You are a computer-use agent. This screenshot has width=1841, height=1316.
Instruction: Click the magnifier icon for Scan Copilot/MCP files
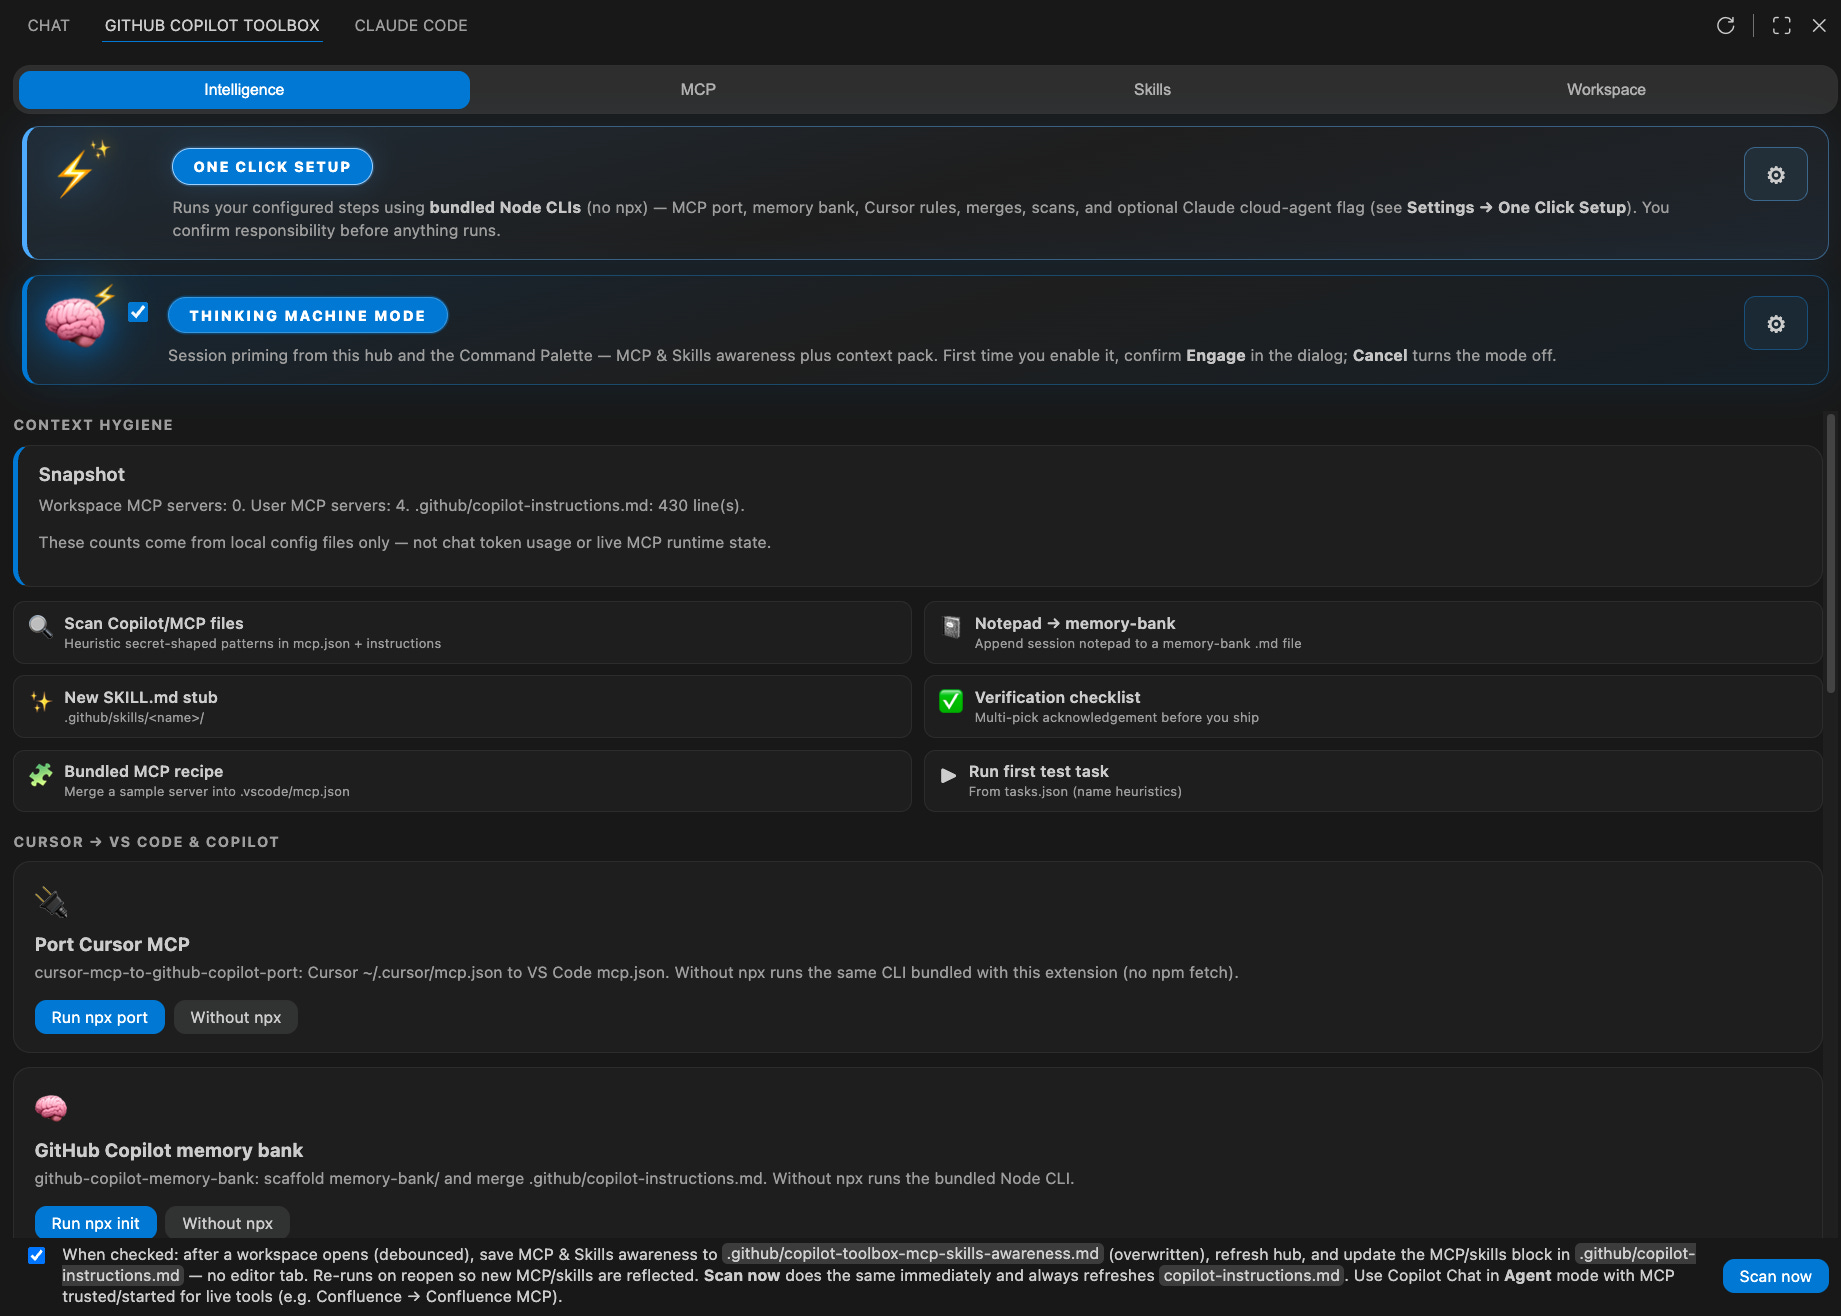coord(41,626)
